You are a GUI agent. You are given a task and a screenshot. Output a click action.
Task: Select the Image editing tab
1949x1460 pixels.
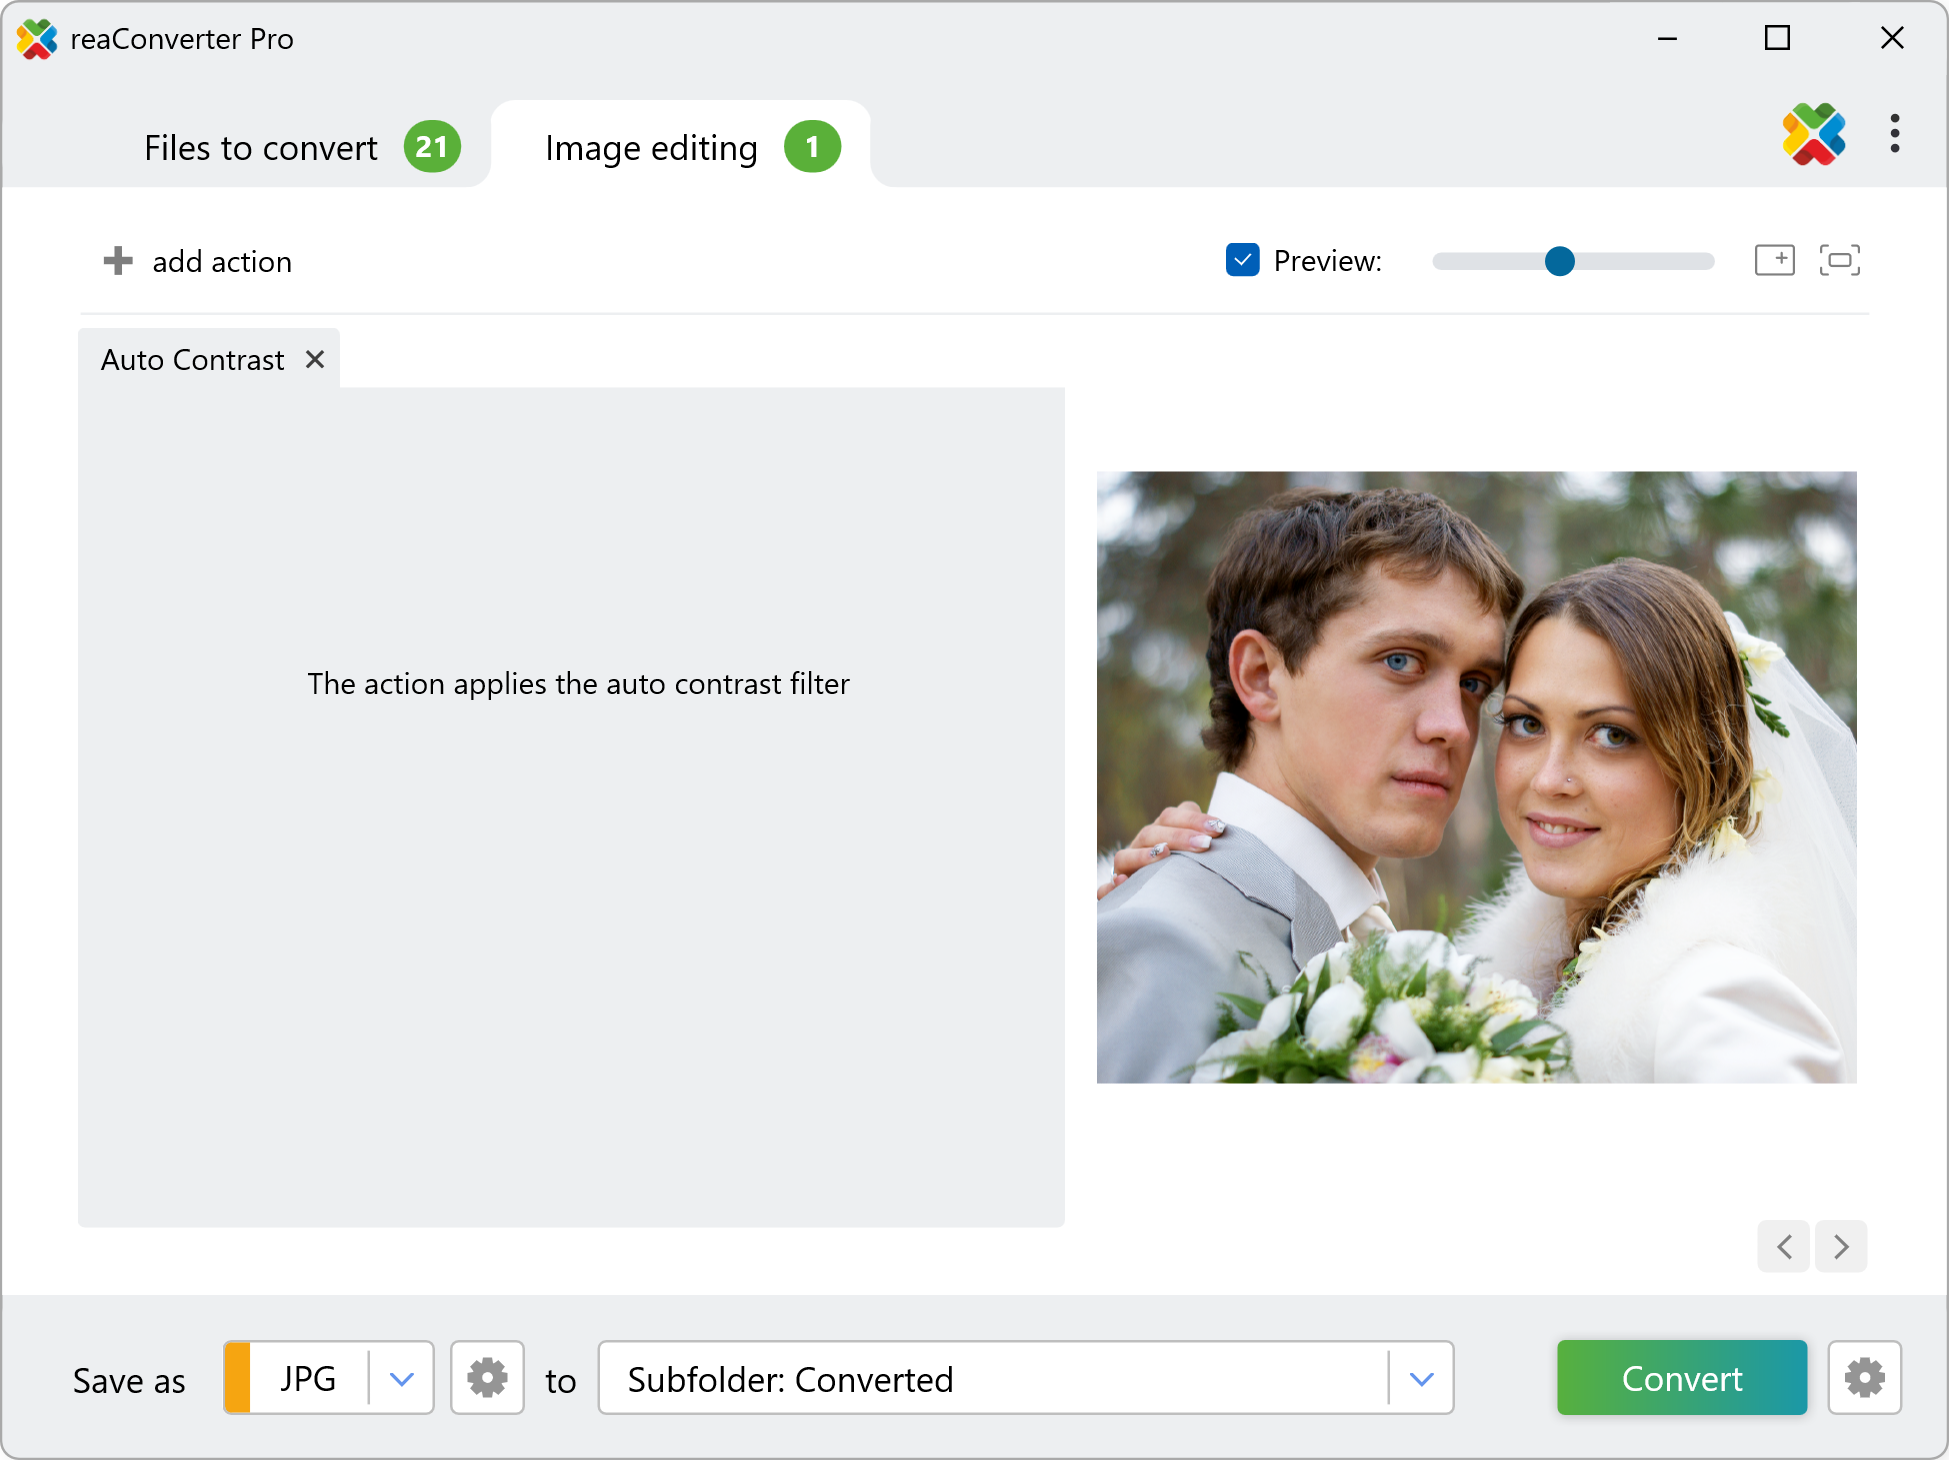point(652,148)
